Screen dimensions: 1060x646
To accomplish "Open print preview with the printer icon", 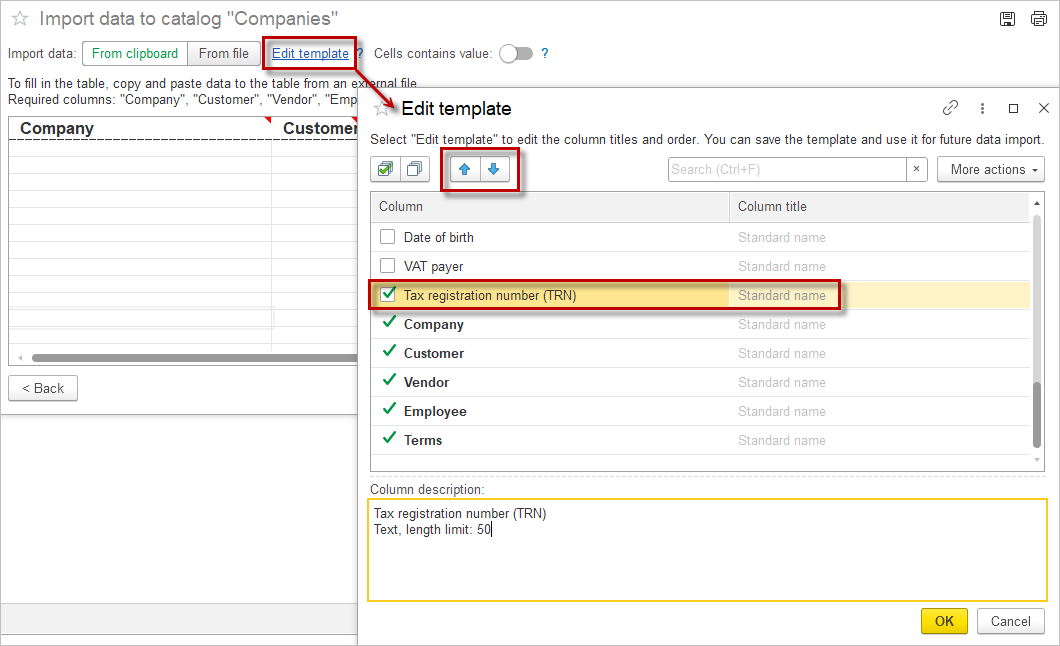I will (1038, 18).
